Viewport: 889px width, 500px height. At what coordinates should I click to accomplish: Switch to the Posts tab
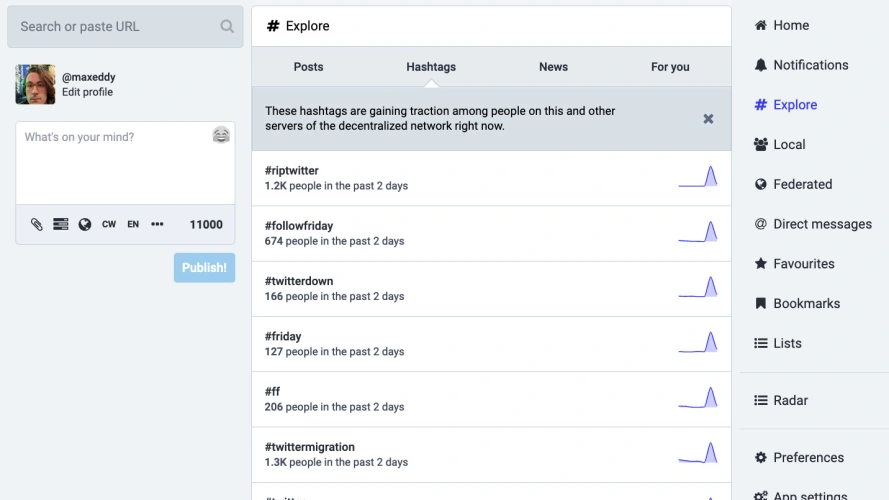click(308, 67)
